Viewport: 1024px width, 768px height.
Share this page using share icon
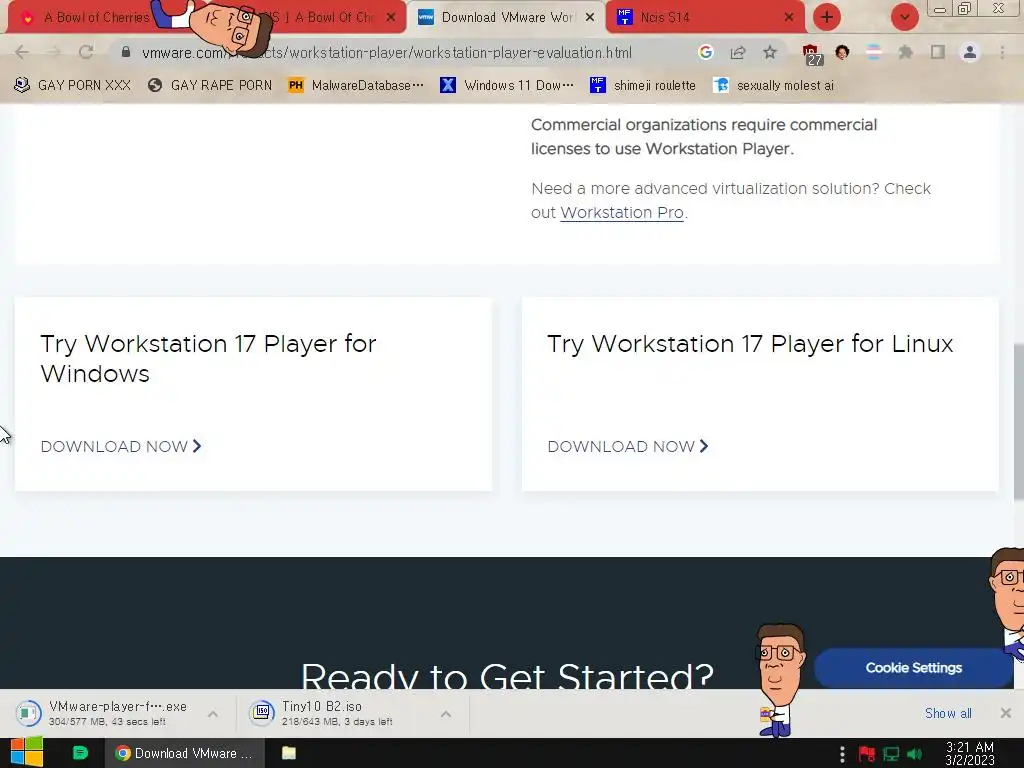click(738, 52)
